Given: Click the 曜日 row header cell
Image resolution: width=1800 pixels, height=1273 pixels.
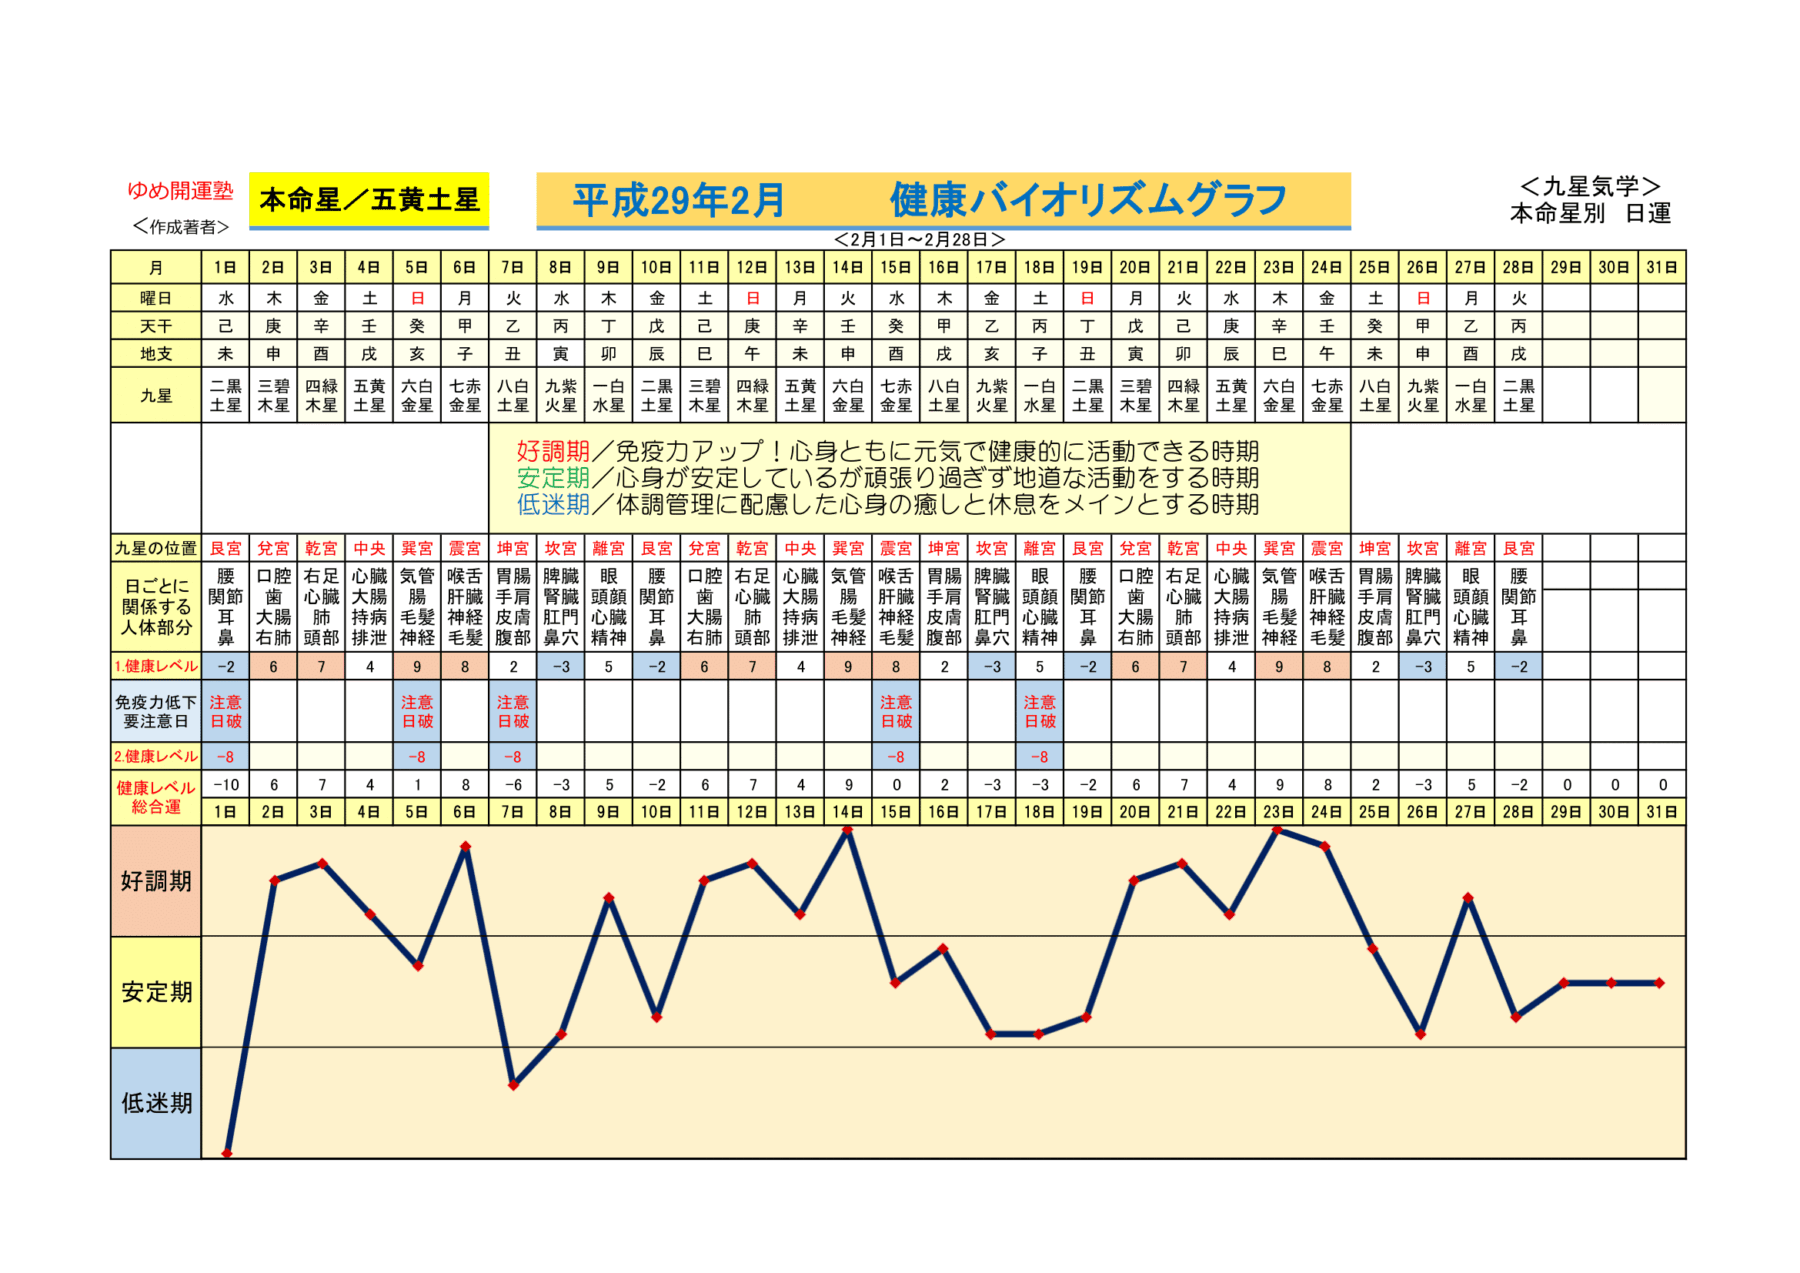Looking at the screenshot, I should click(x=156, y=298).
